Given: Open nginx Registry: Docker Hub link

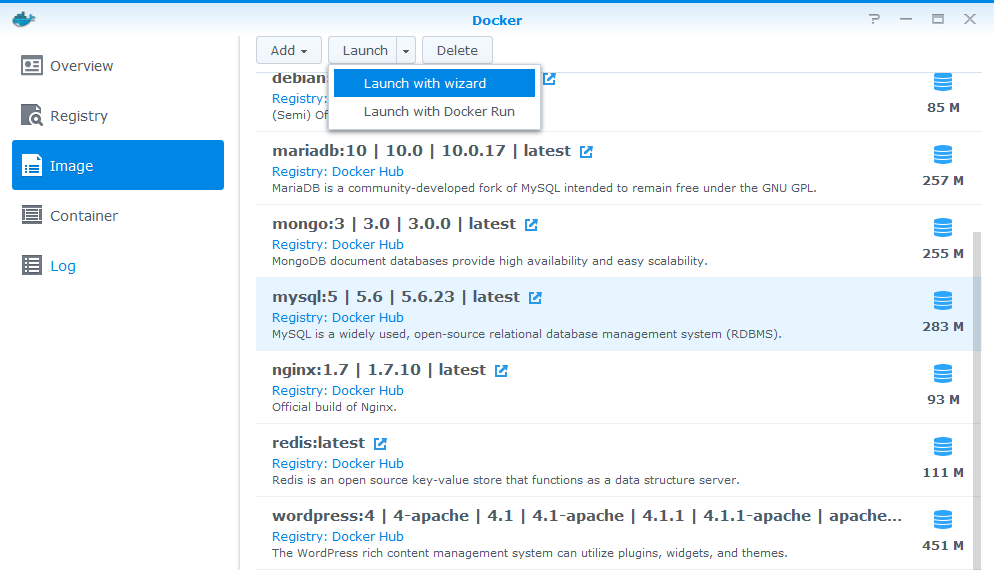Looking at the screenshot, I should coord(337,390).
